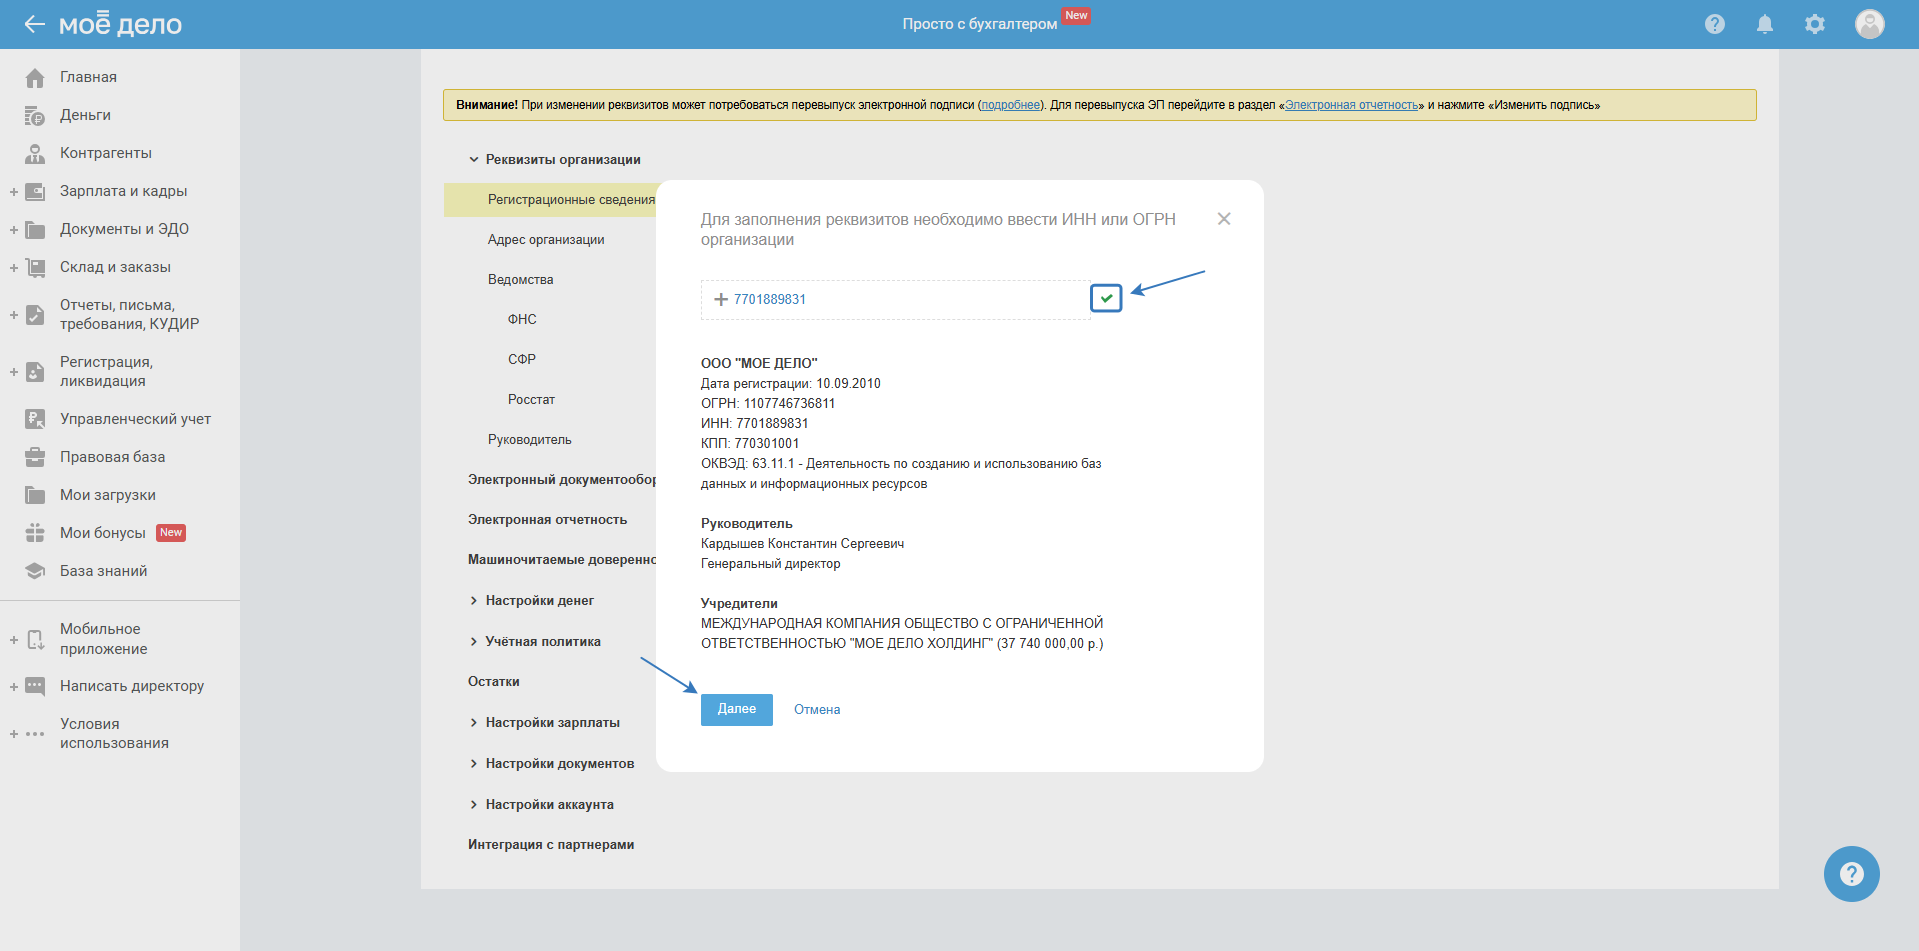Open Просто с бухгалтером in header
Screen dimensions: 1919x951
(x=980, y=24)
